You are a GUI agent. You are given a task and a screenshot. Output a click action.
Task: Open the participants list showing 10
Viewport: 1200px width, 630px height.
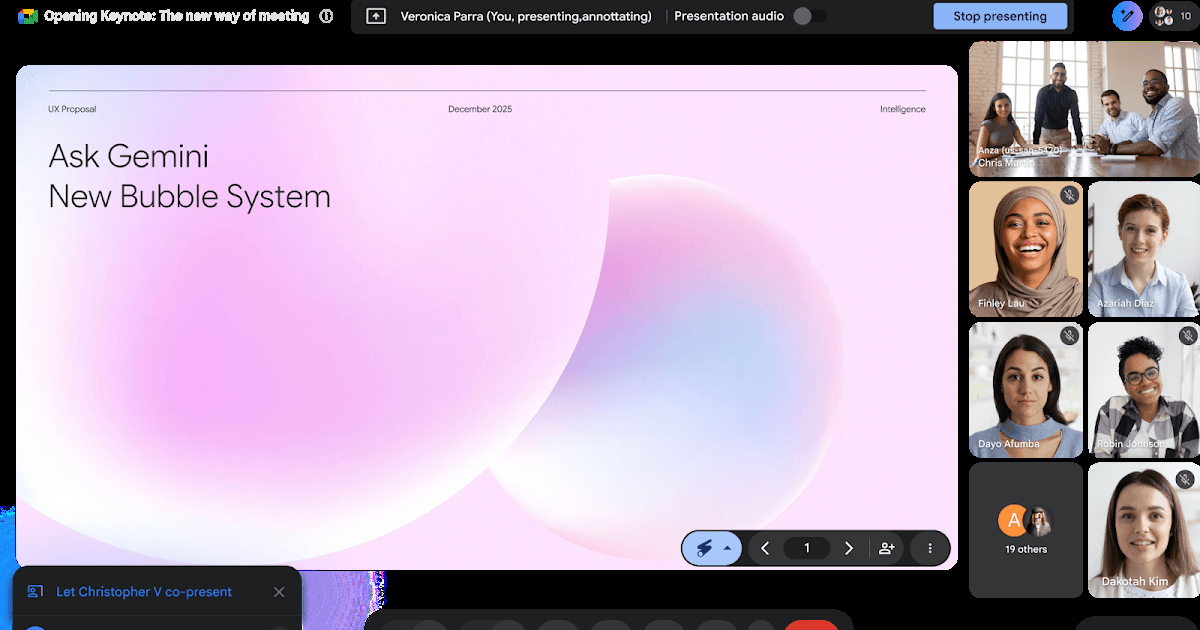(x=1173, y=16)
